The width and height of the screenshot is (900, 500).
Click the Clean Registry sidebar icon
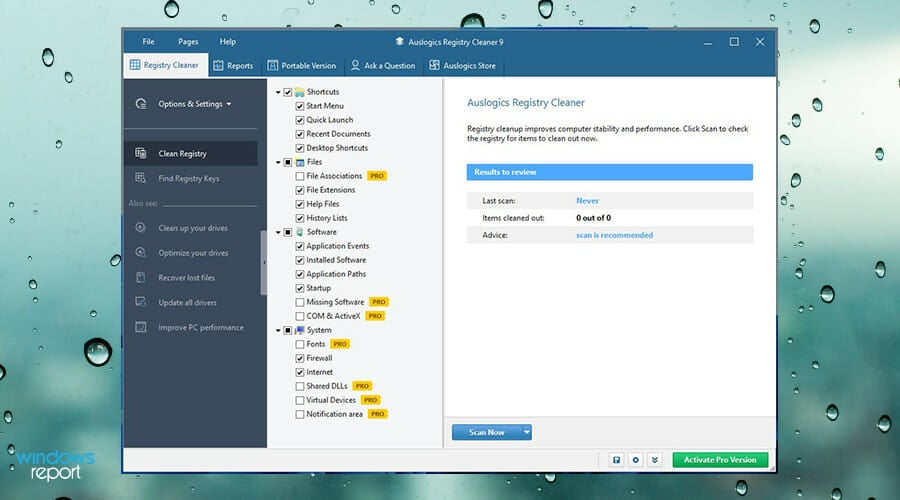tap(141, 153)
